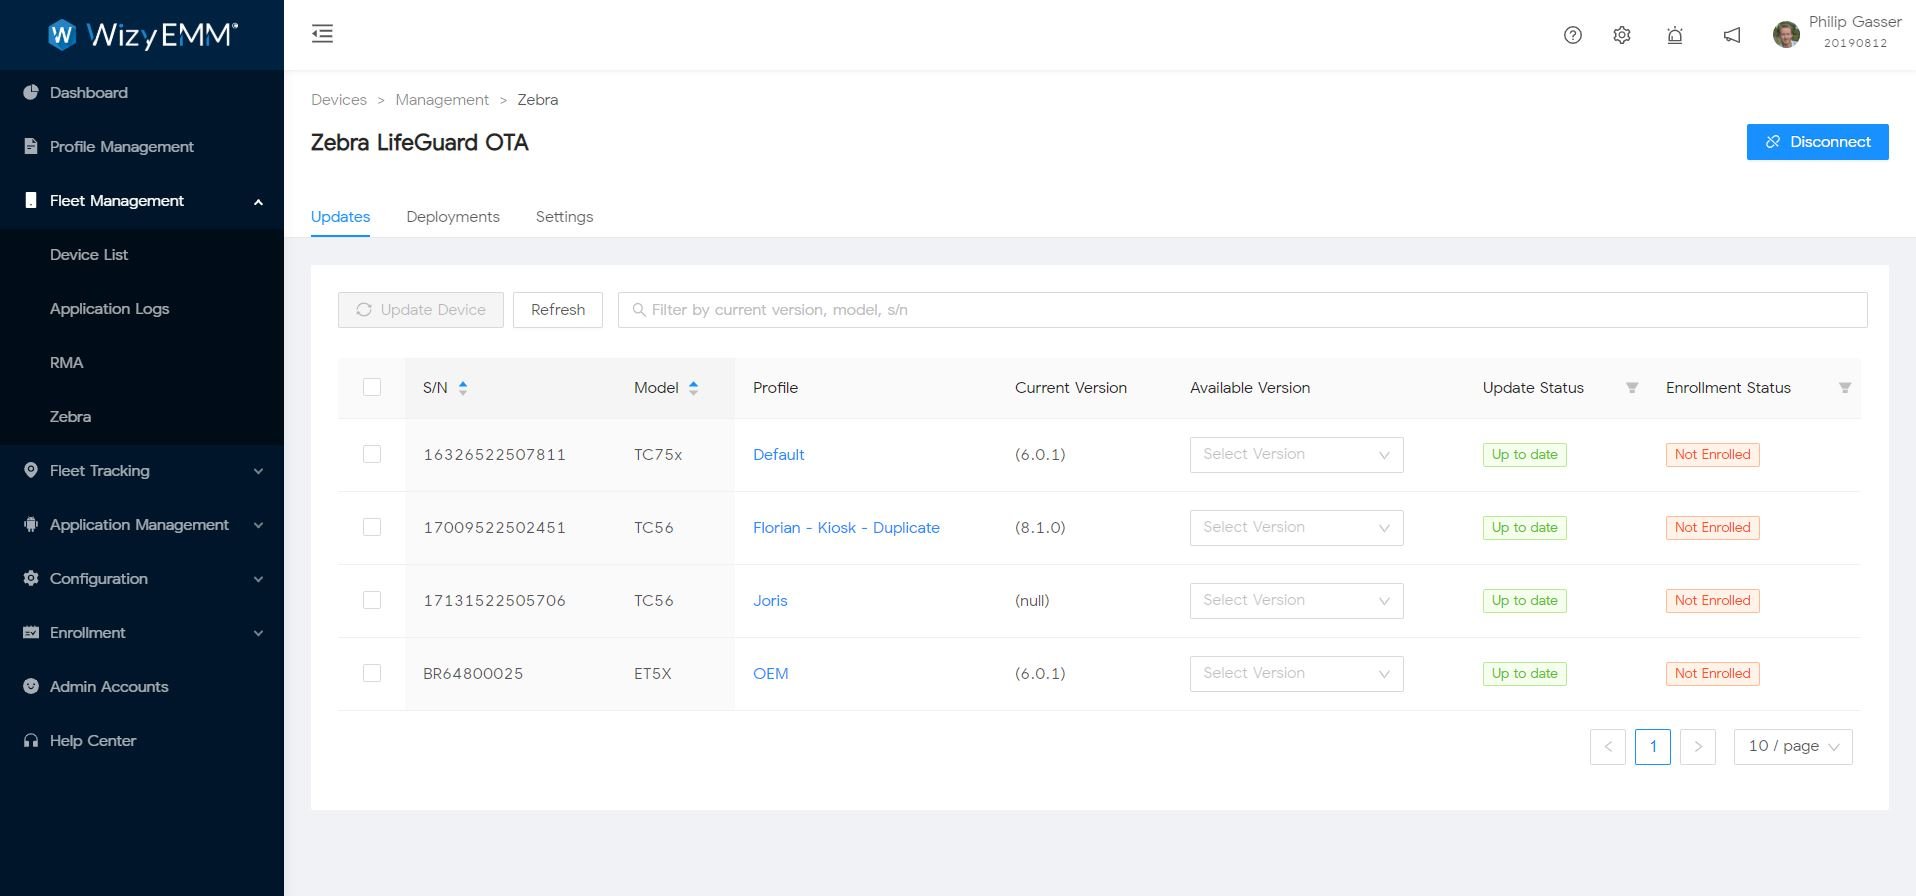Click the Configuration gear icon in sidebar
Screen dimensions: 1916x896
pyautogui.click(x=31, y=578)
